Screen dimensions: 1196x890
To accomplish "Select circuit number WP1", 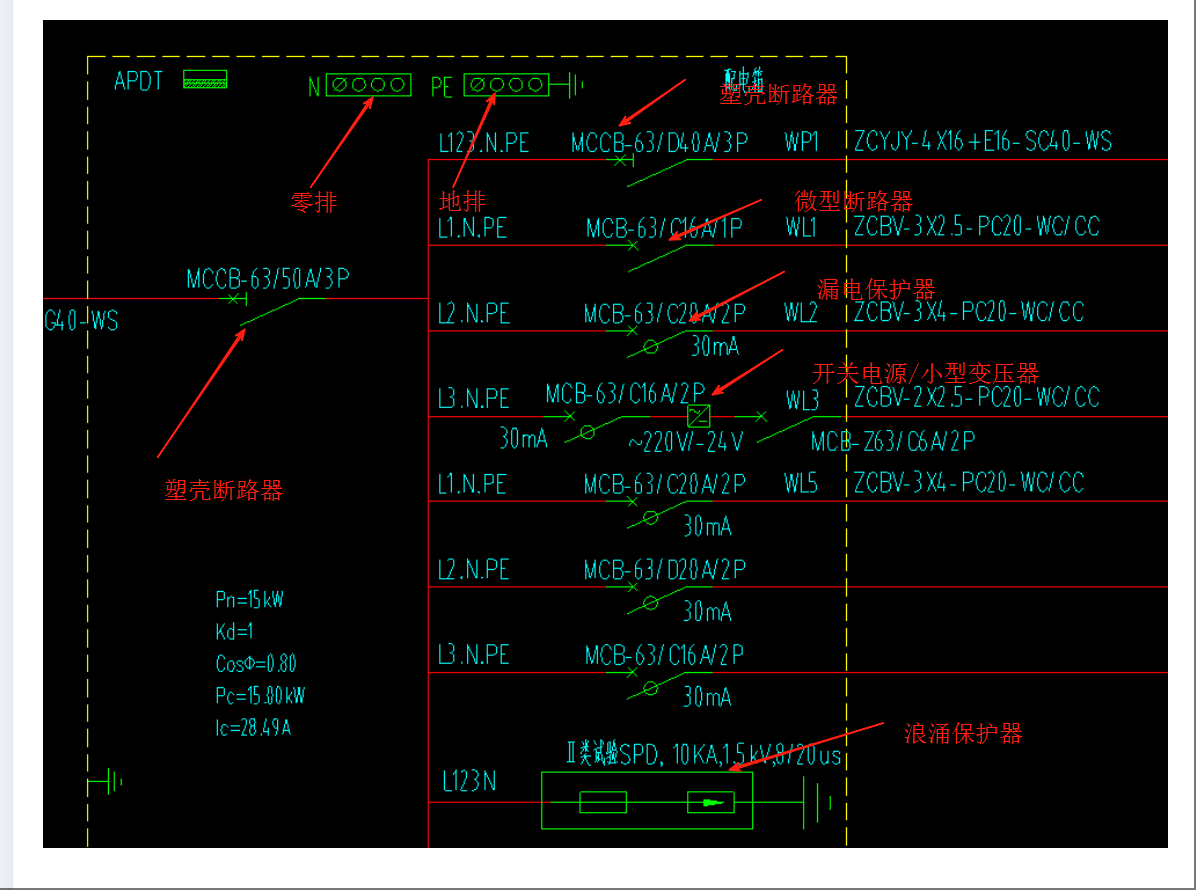I will point(801,141).
